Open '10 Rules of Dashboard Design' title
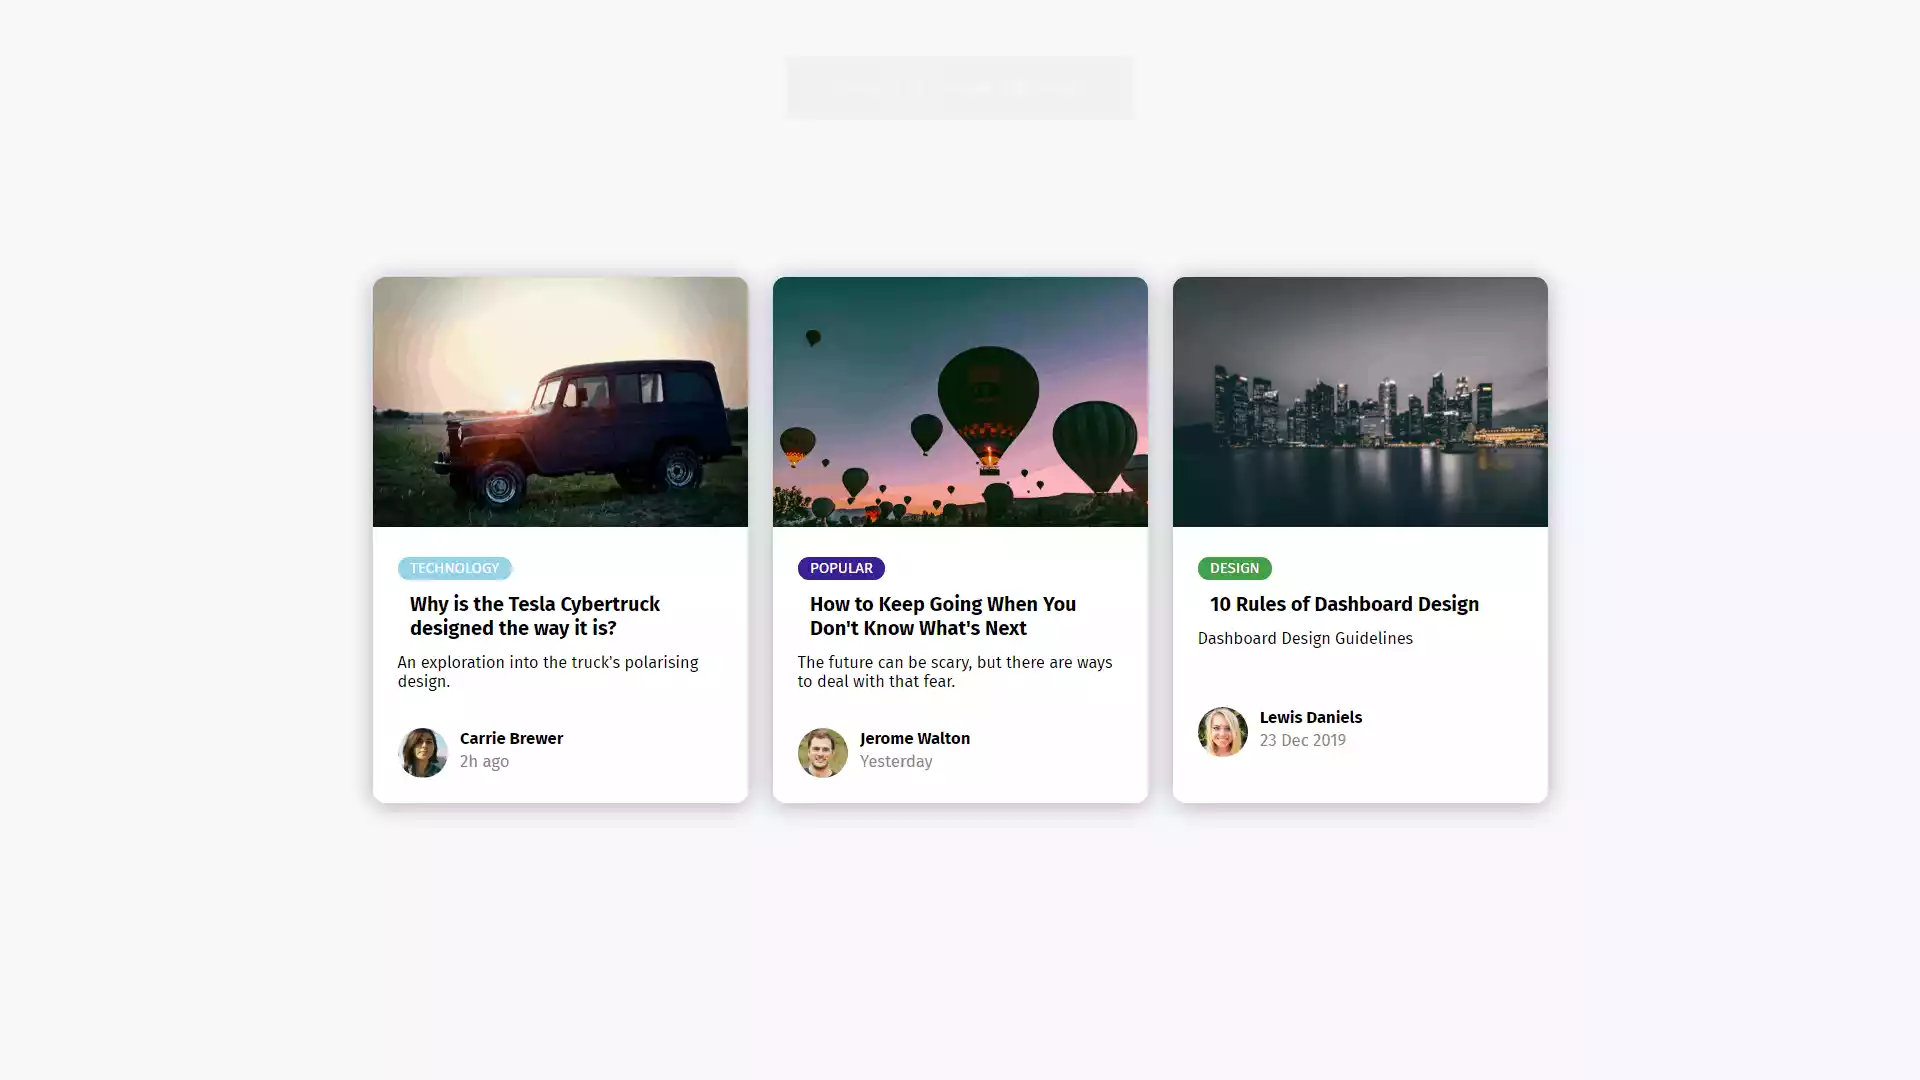 tap(1344, 604)
